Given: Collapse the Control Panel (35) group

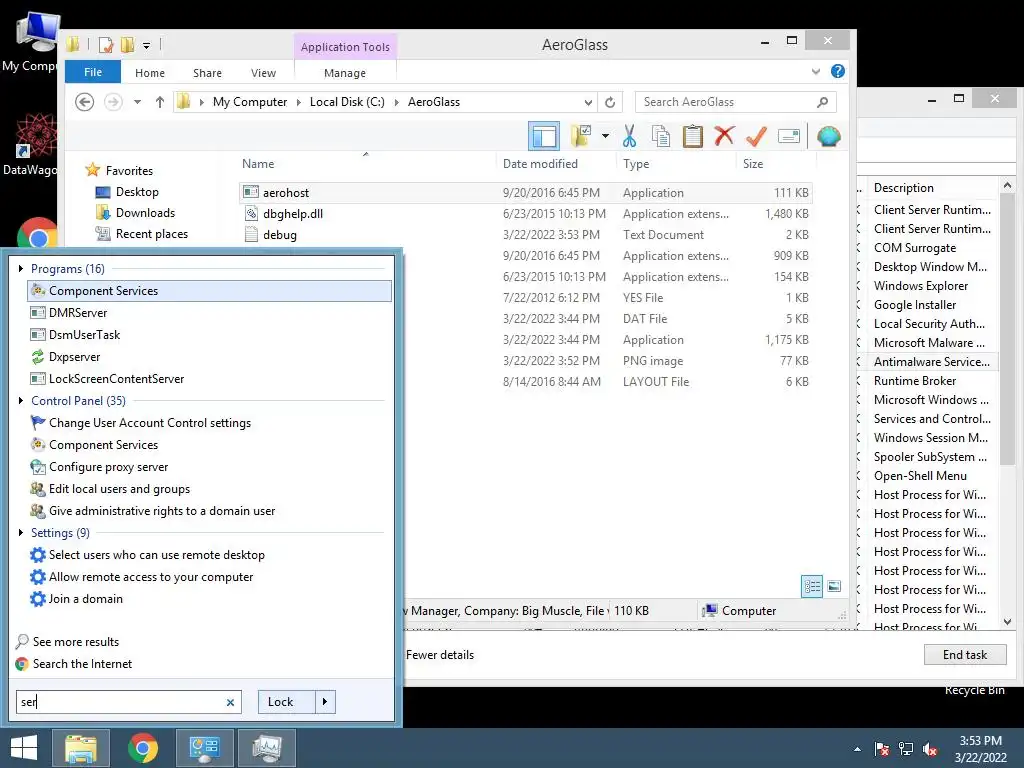Looking at the screenshot, I should pos(21,400).
